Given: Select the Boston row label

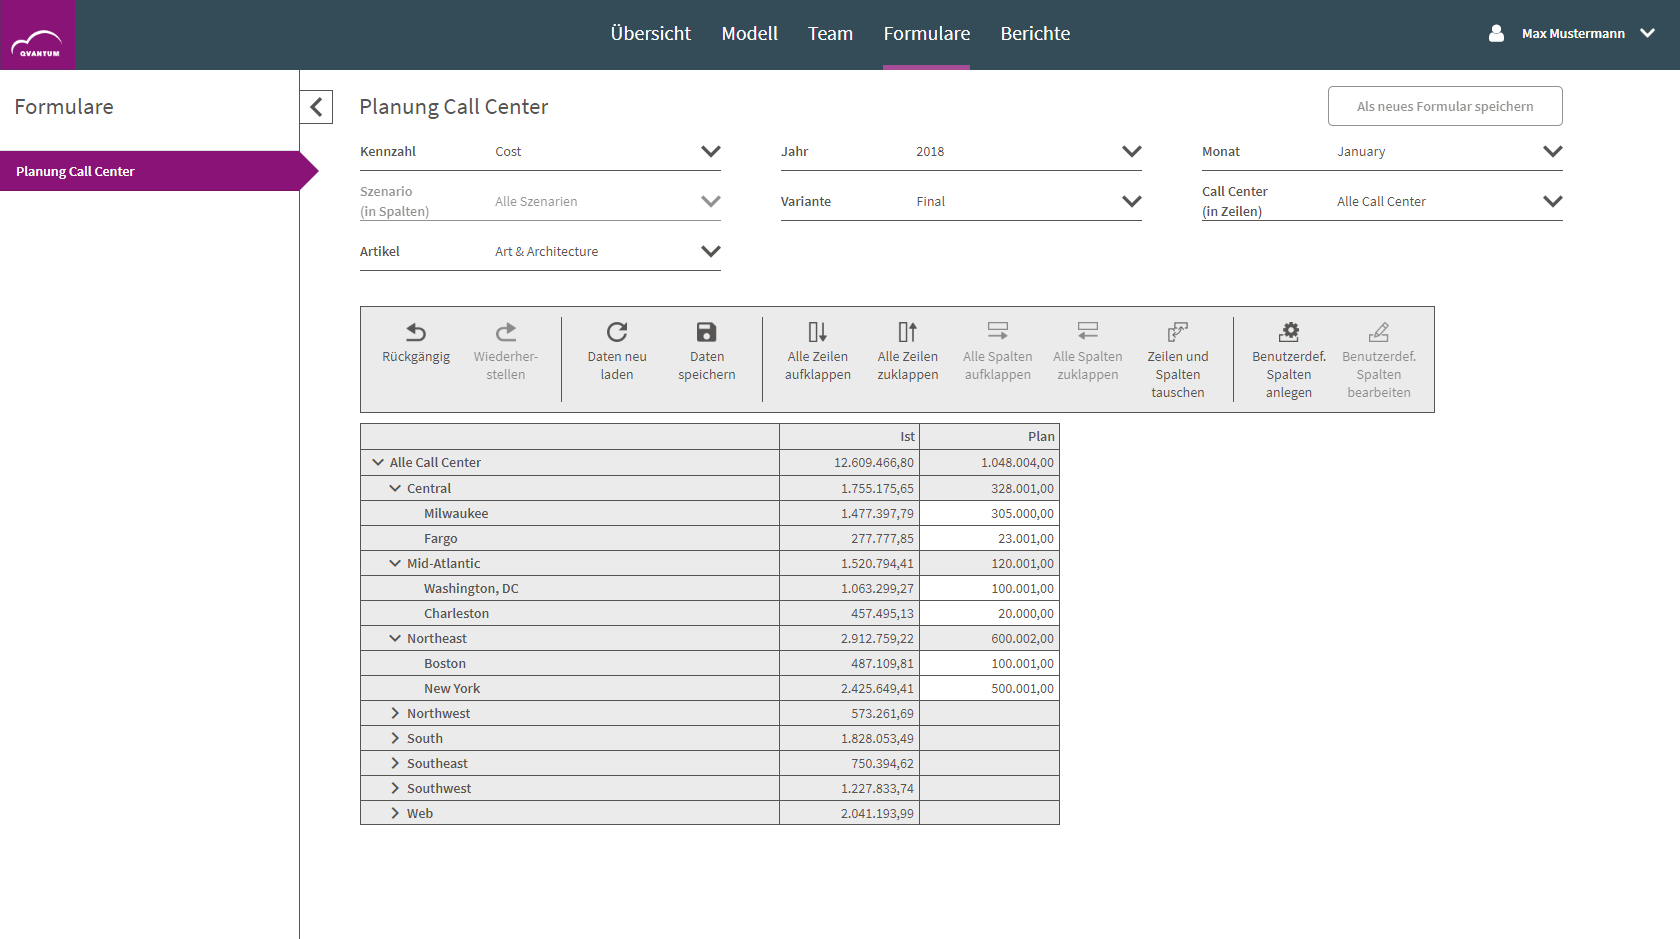Looking at the screenshot, I should 444,663.
